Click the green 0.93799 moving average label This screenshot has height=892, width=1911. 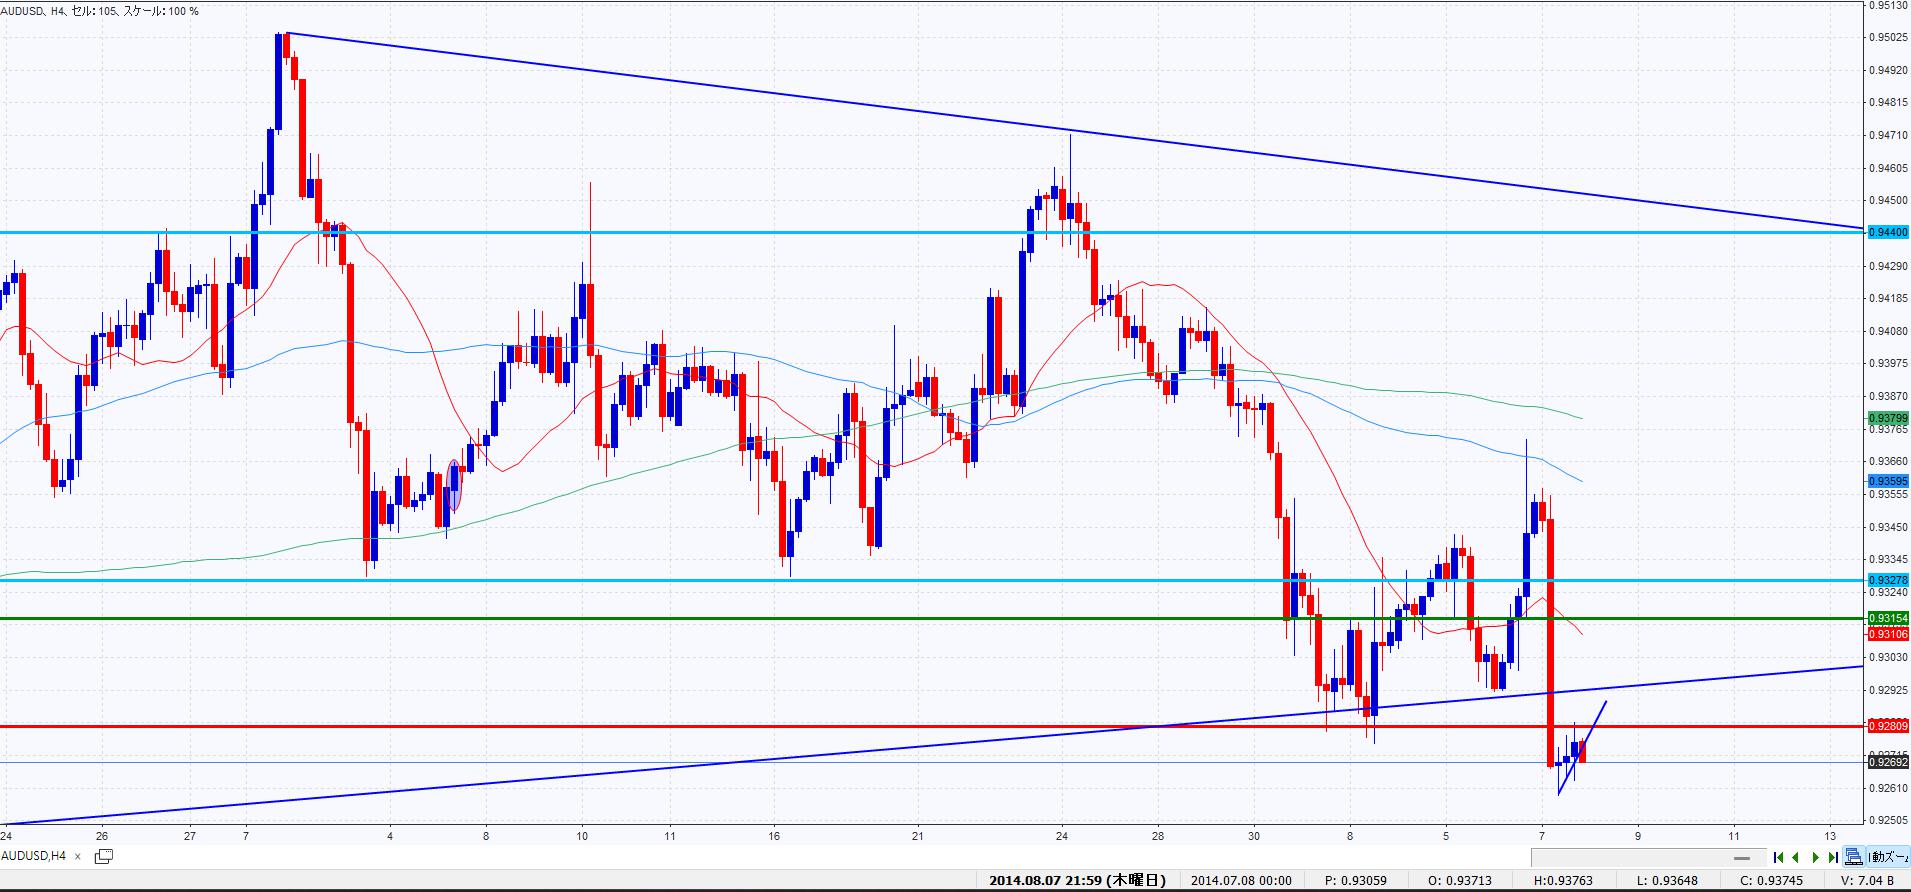point(1888,418)
